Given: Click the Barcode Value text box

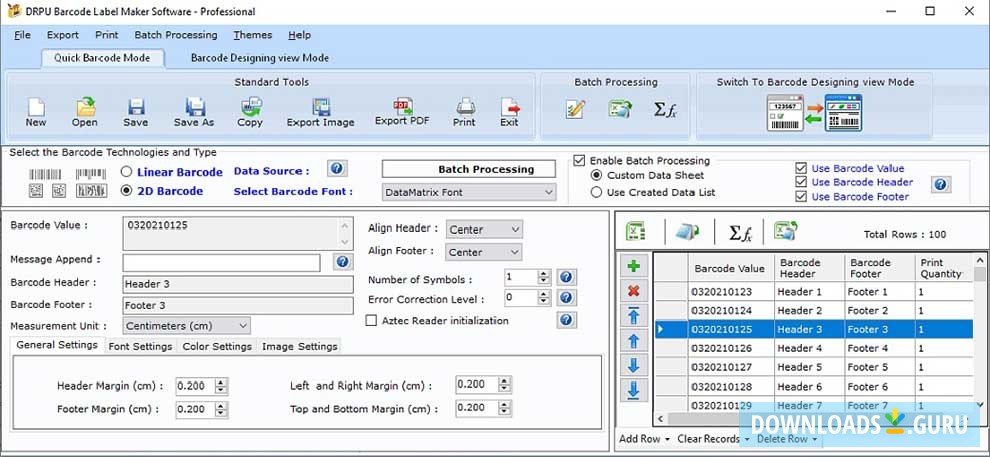Looking at the screenshot, I should point(237,233).
